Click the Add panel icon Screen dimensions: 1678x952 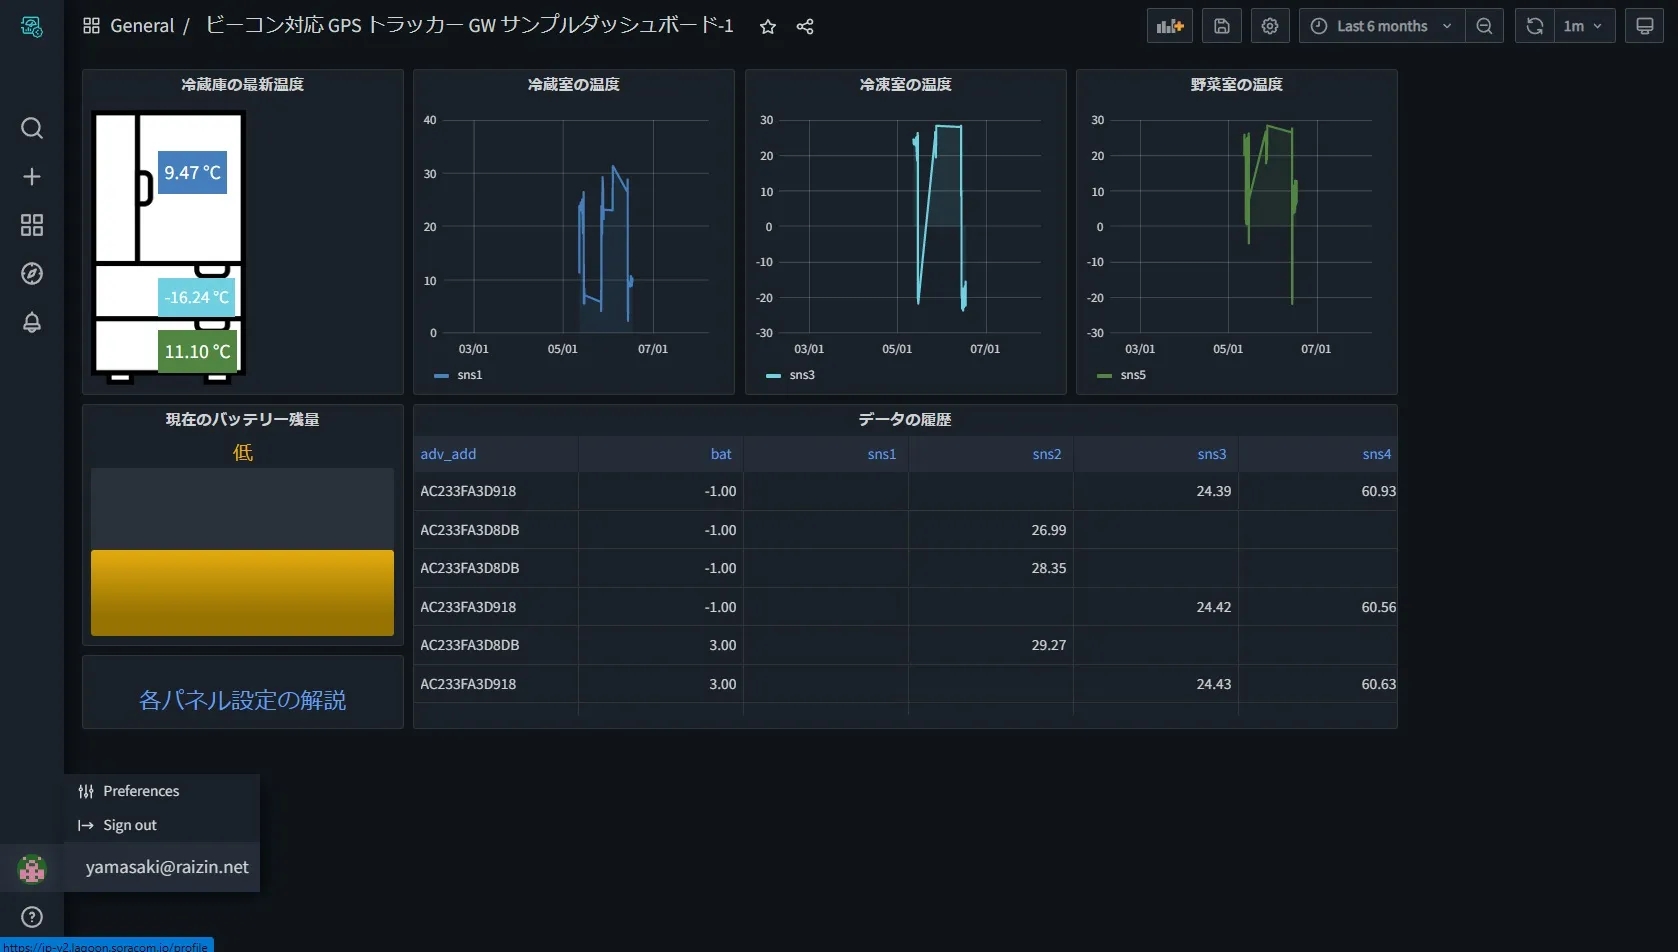[1170, 26]
